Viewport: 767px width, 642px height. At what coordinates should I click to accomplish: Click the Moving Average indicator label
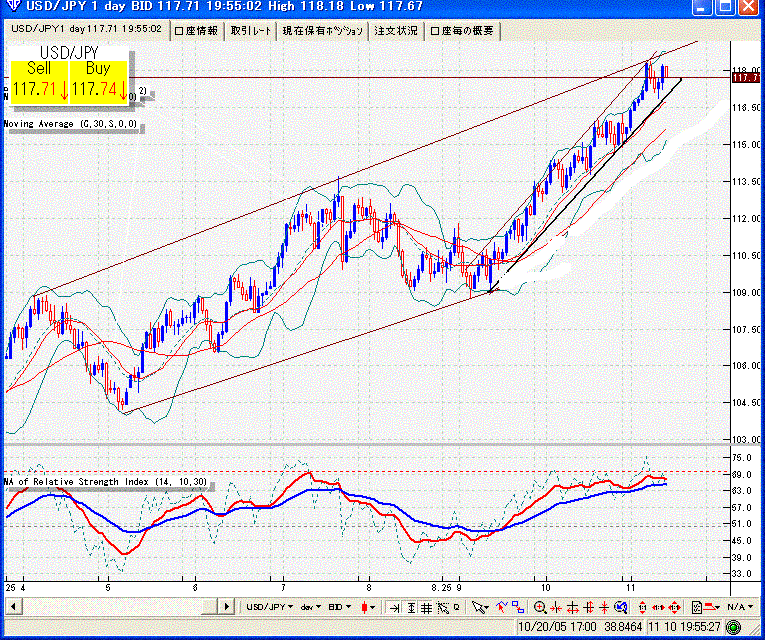(x=69, y=125)
